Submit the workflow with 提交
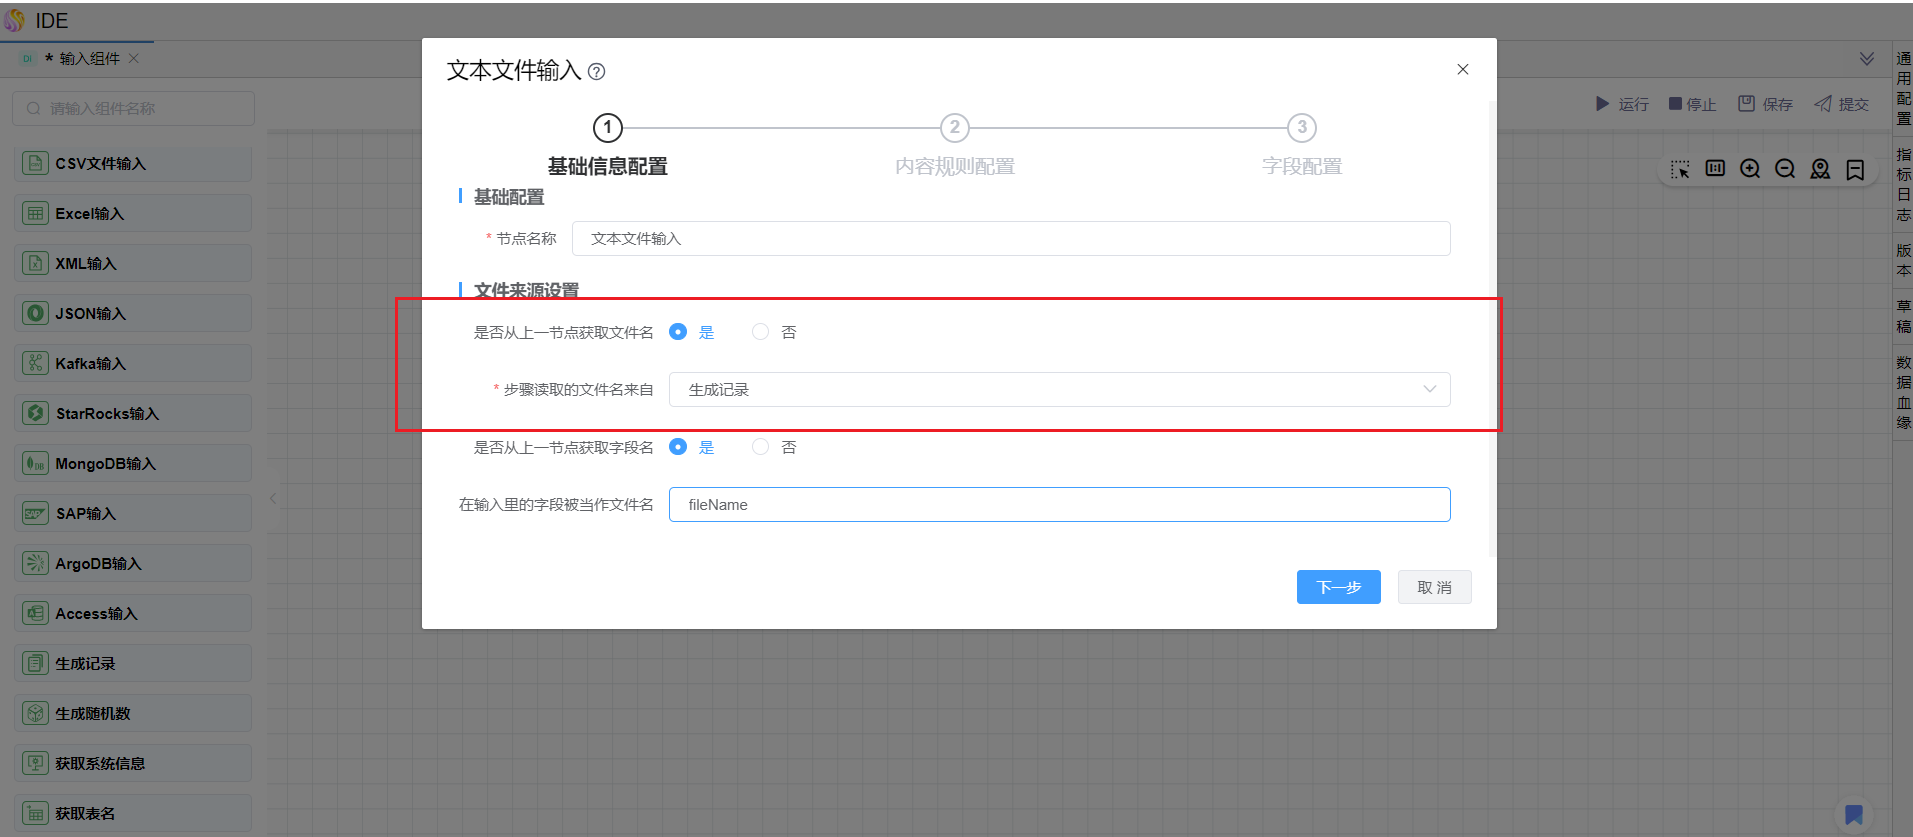This screenshot has height=837, width=1913. (x=1841, y=104)
